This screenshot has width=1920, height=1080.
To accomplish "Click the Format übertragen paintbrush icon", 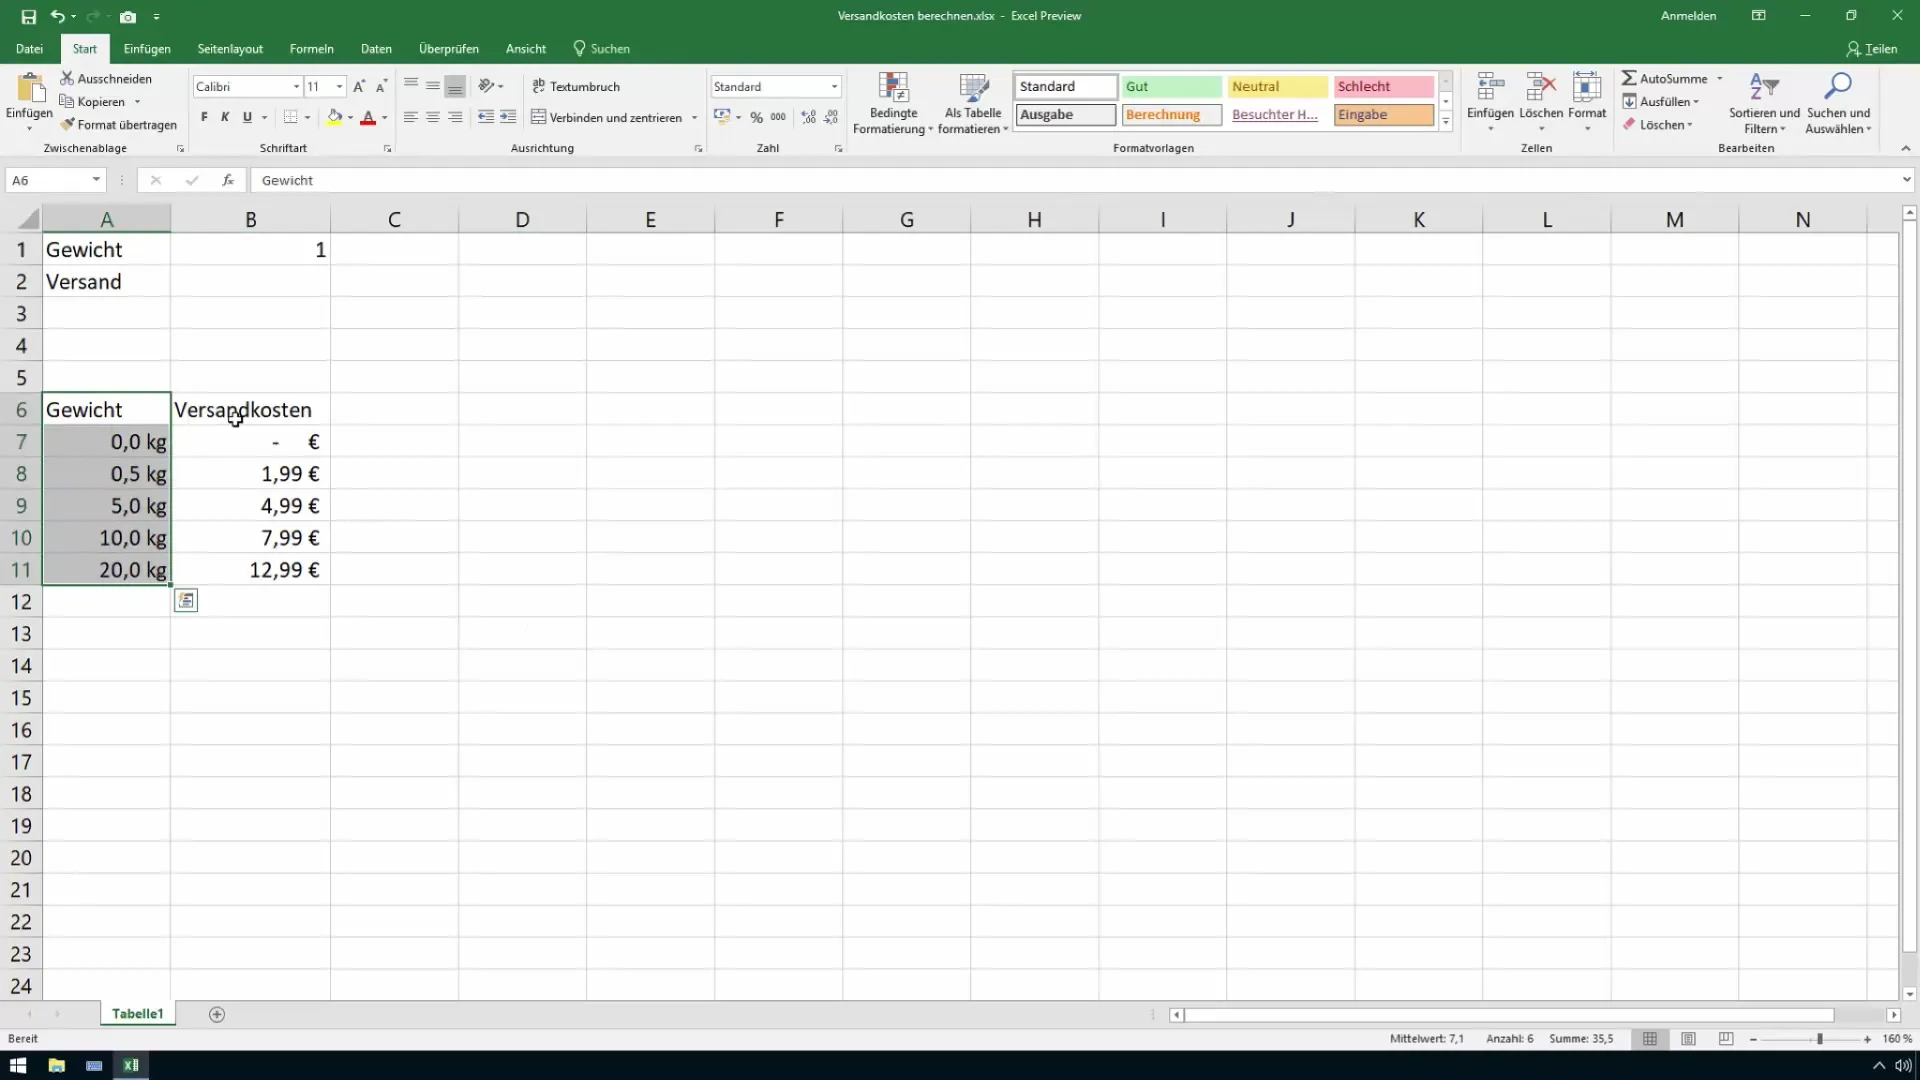I will (68, 125).
